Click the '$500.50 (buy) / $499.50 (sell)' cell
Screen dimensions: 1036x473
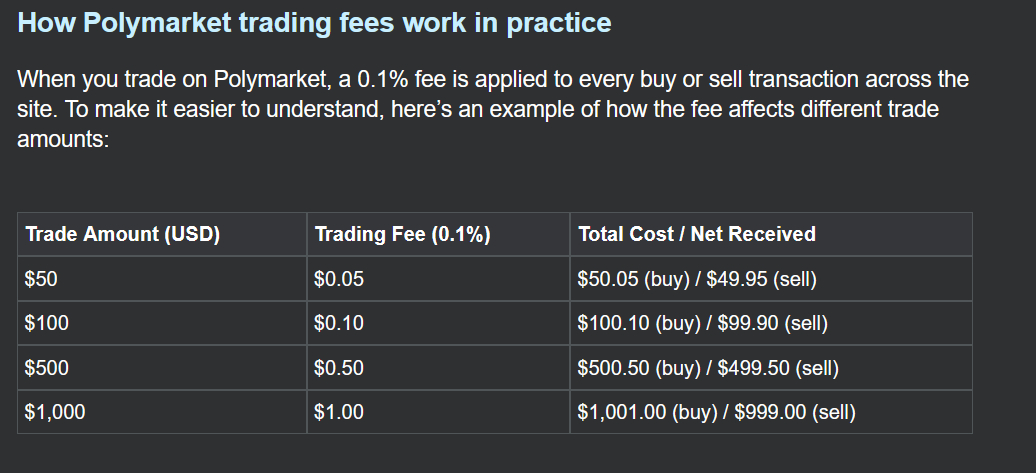pos(708,368)
